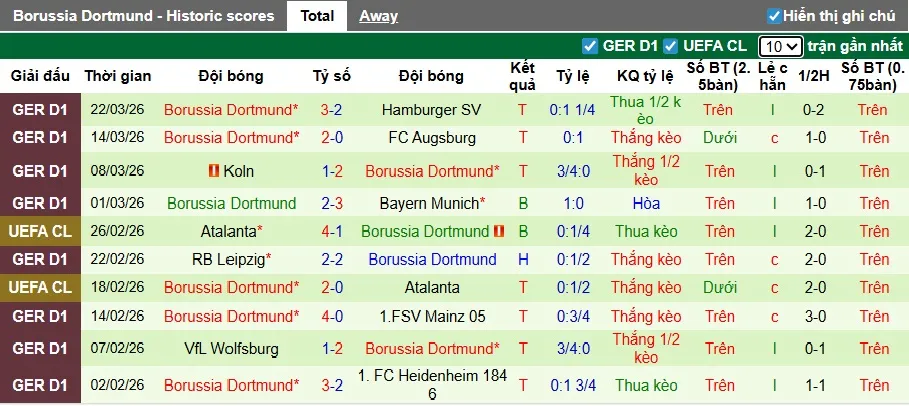Open RB Leipzig team page
Viewport: 909px width, 406px height.
(231, 259)
